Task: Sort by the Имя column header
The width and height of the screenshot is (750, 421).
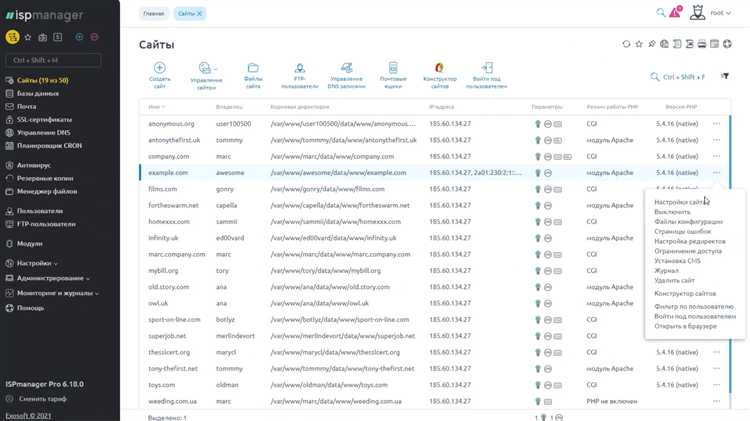Action: point(156,107)
